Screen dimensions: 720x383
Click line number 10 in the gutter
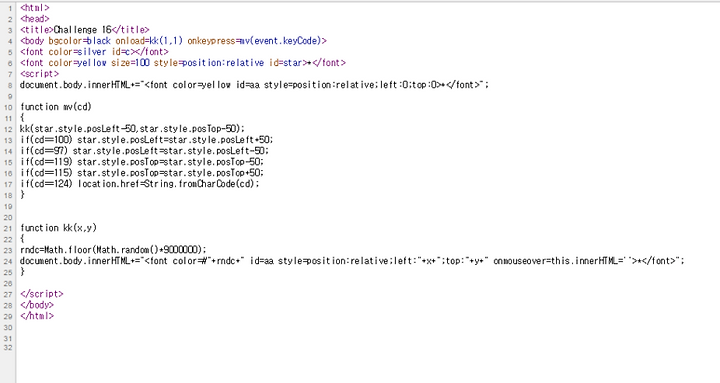[8, 107]
